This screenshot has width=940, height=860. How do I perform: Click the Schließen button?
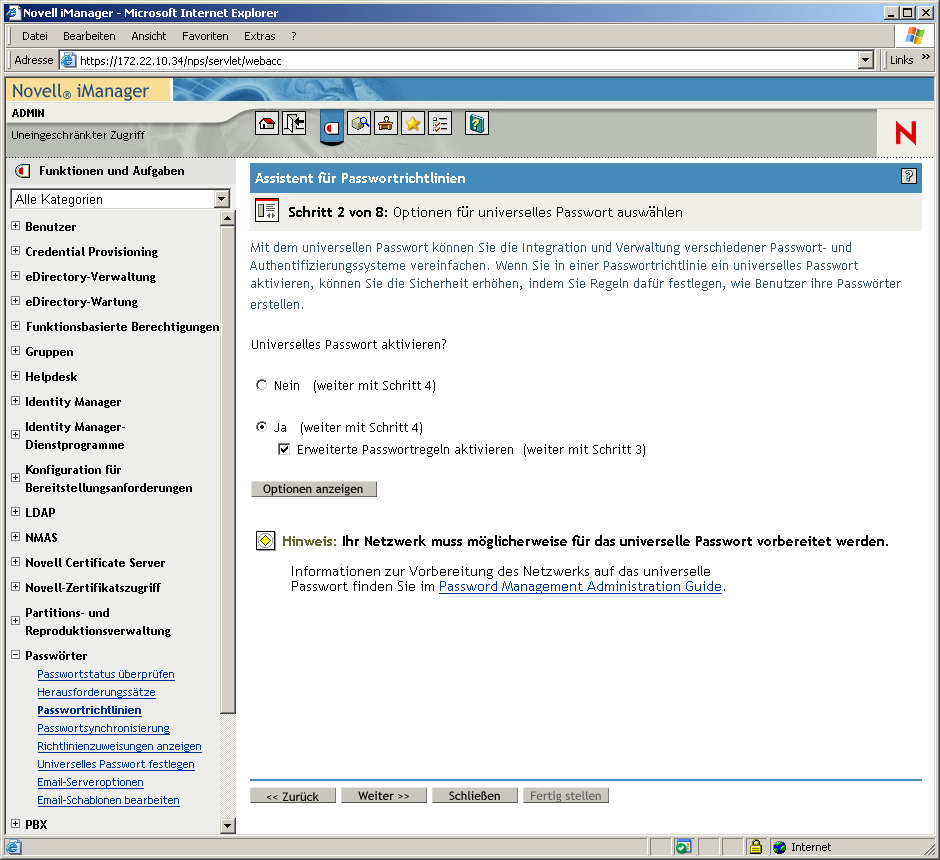(x=474, y=796)
